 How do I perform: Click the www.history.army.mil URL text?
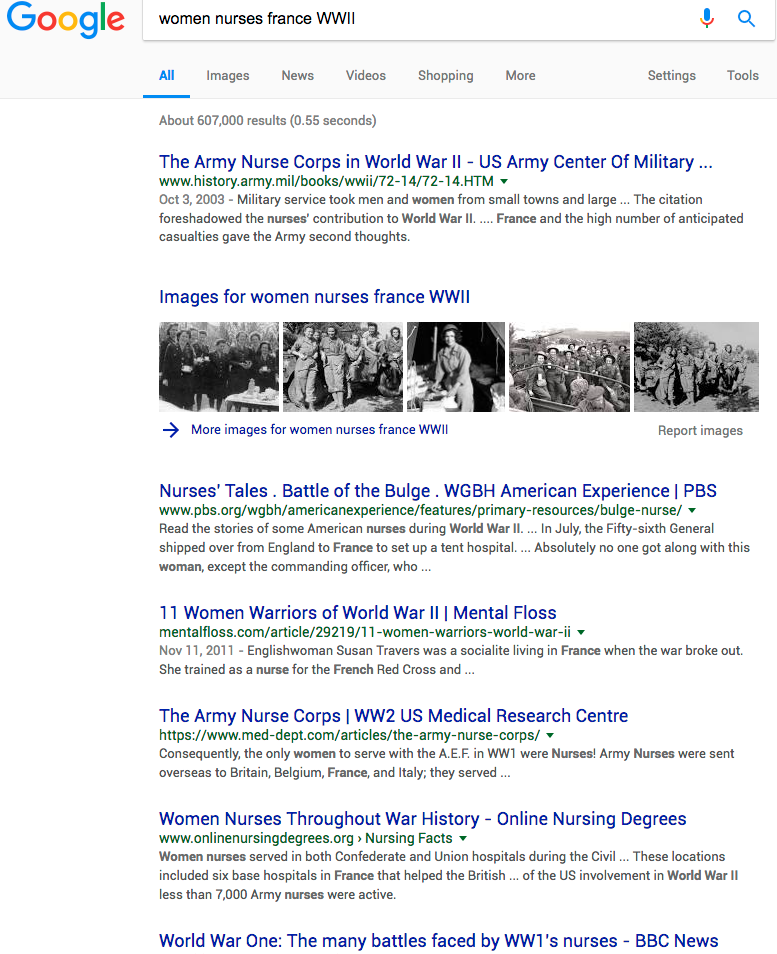(326, 181)
